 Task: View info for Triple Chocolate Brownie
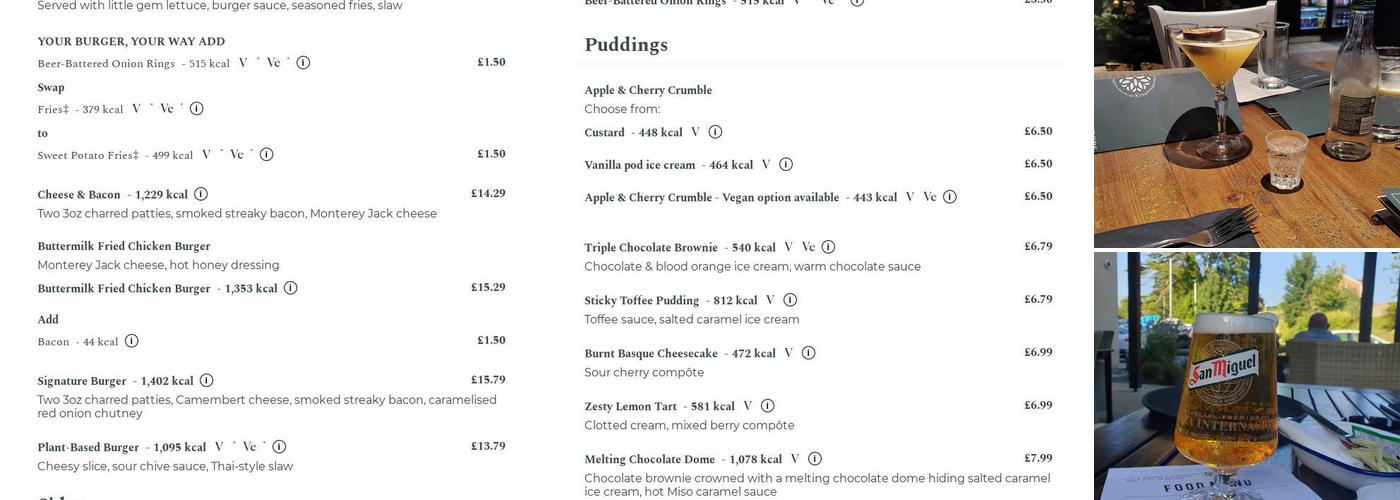point(828,247)
